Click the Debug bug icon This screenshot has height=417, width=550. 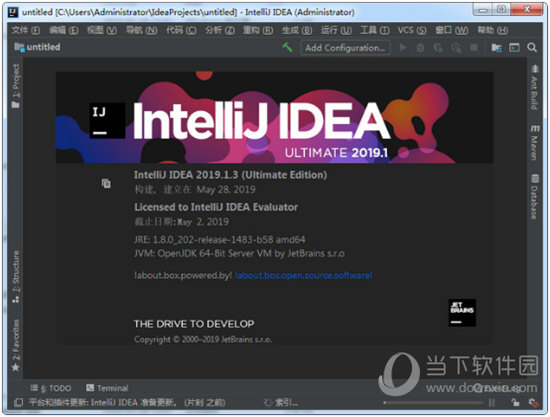pyautogui.click(x=420, y=48)
